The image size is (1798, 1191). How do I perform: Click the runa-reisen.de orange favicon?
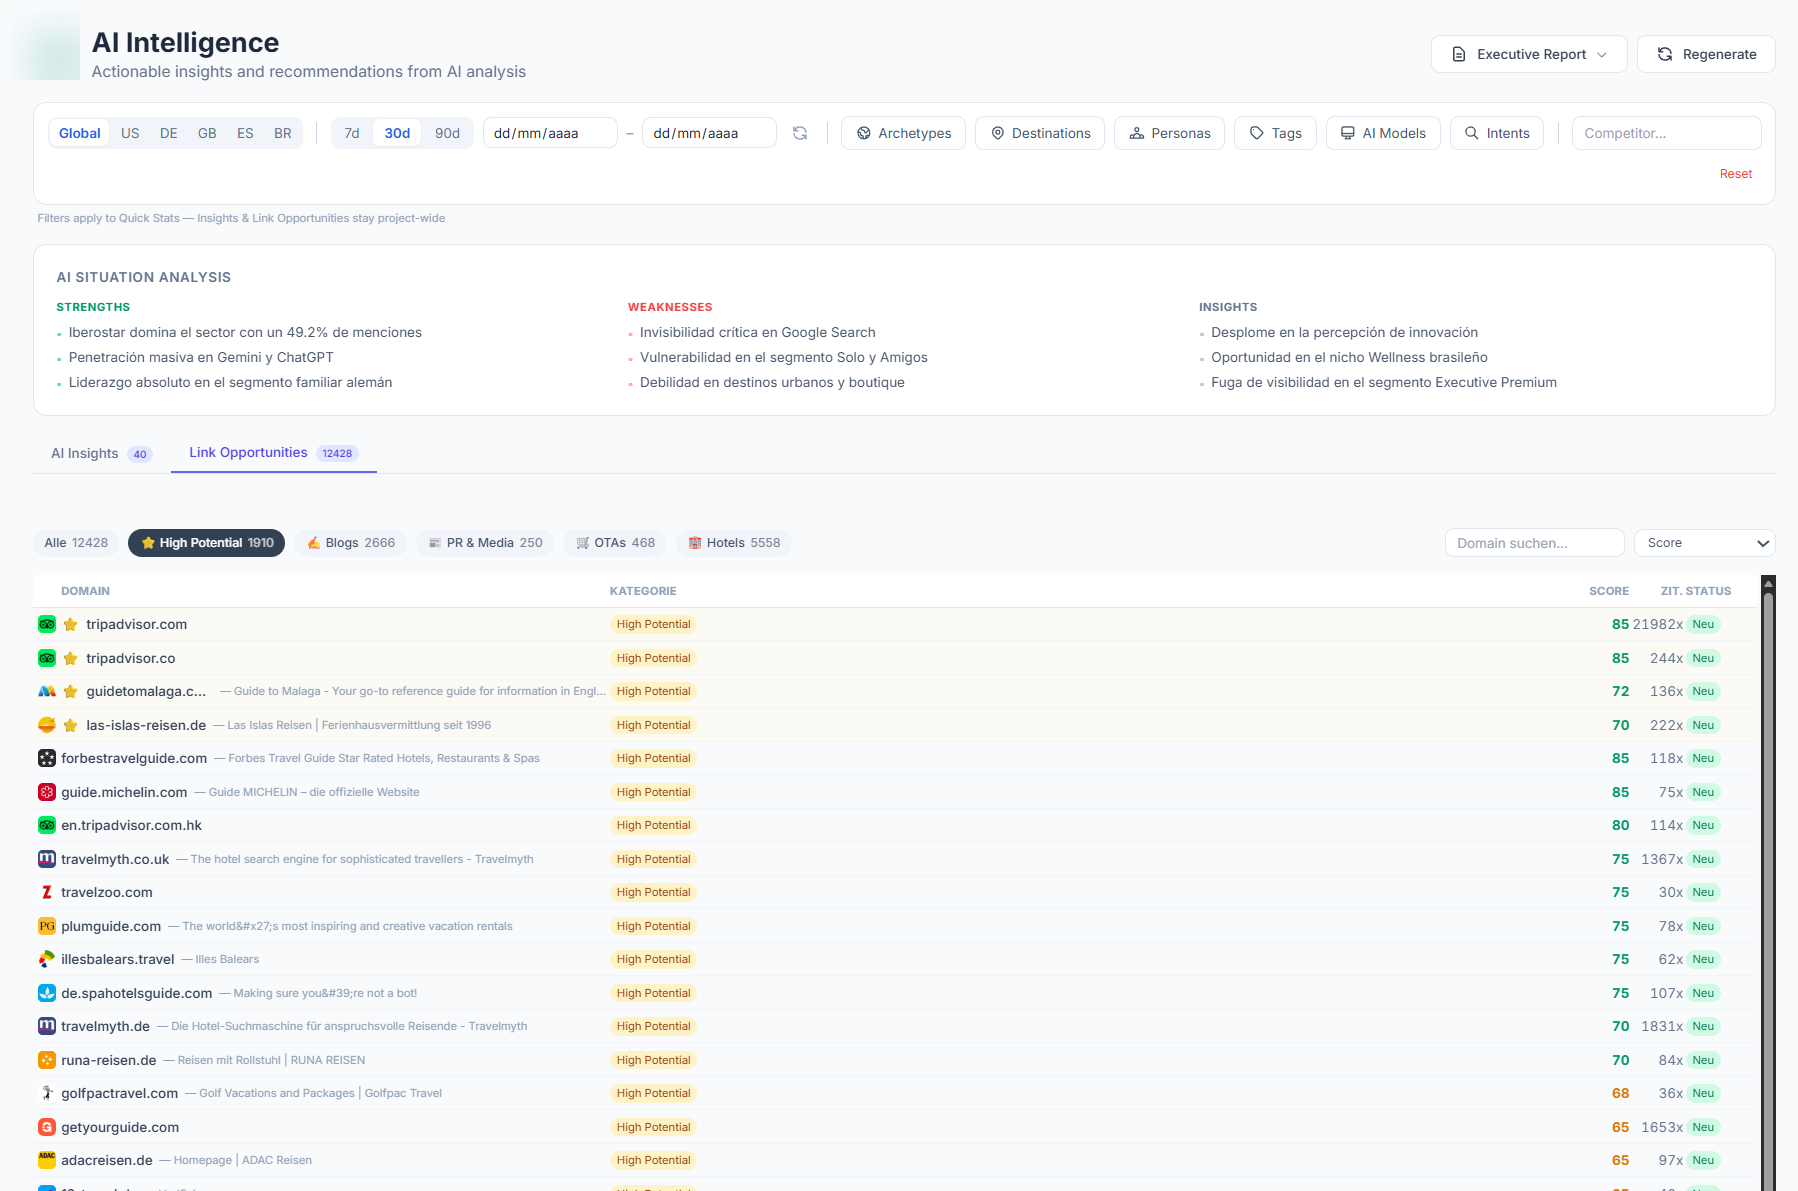(47, 1060)
